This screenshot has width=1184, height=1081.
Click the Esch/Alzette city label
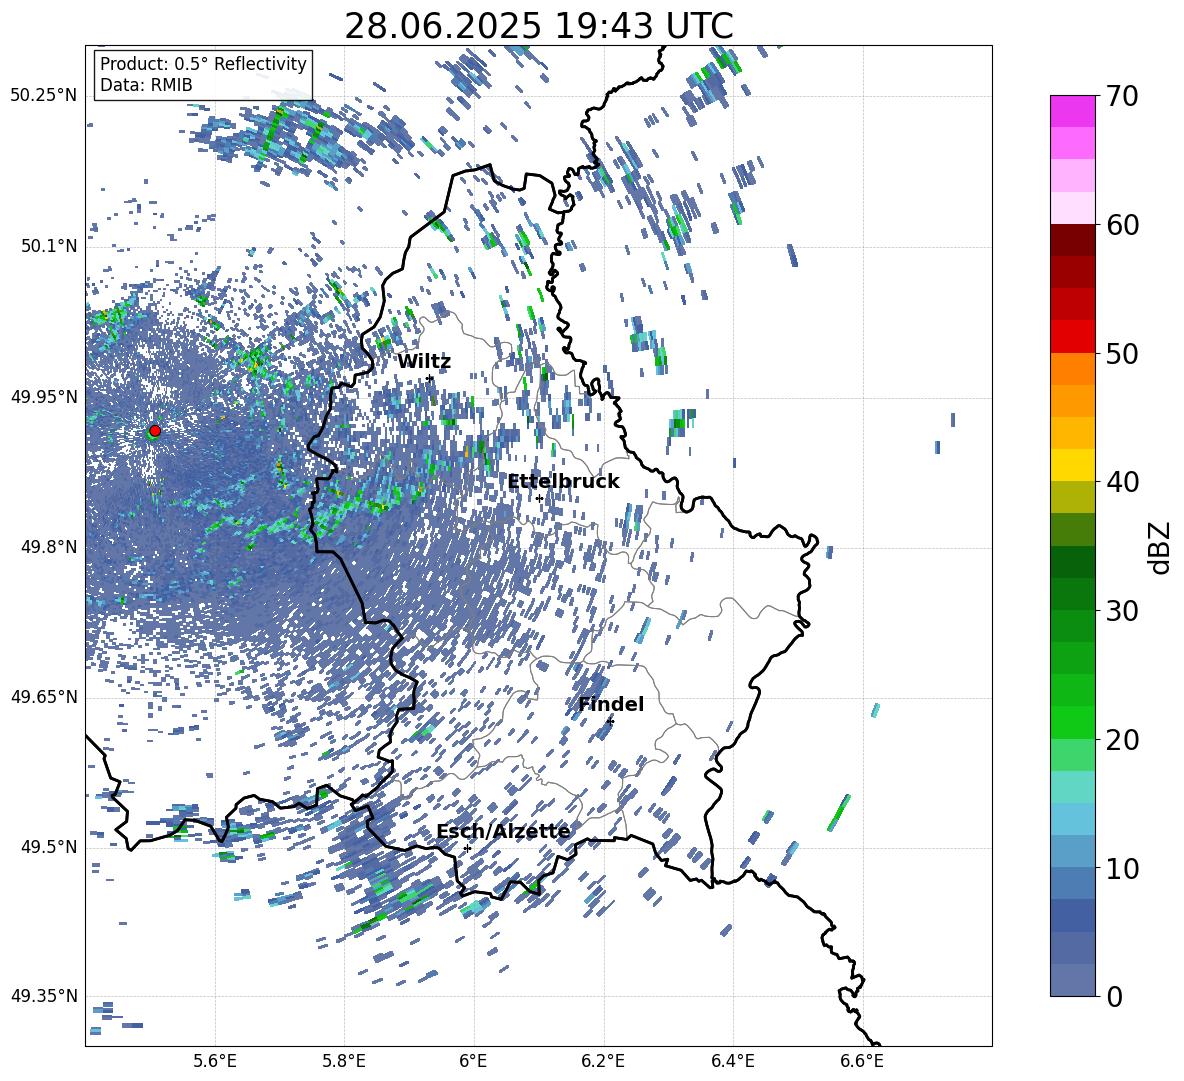(x=503, y=831)
